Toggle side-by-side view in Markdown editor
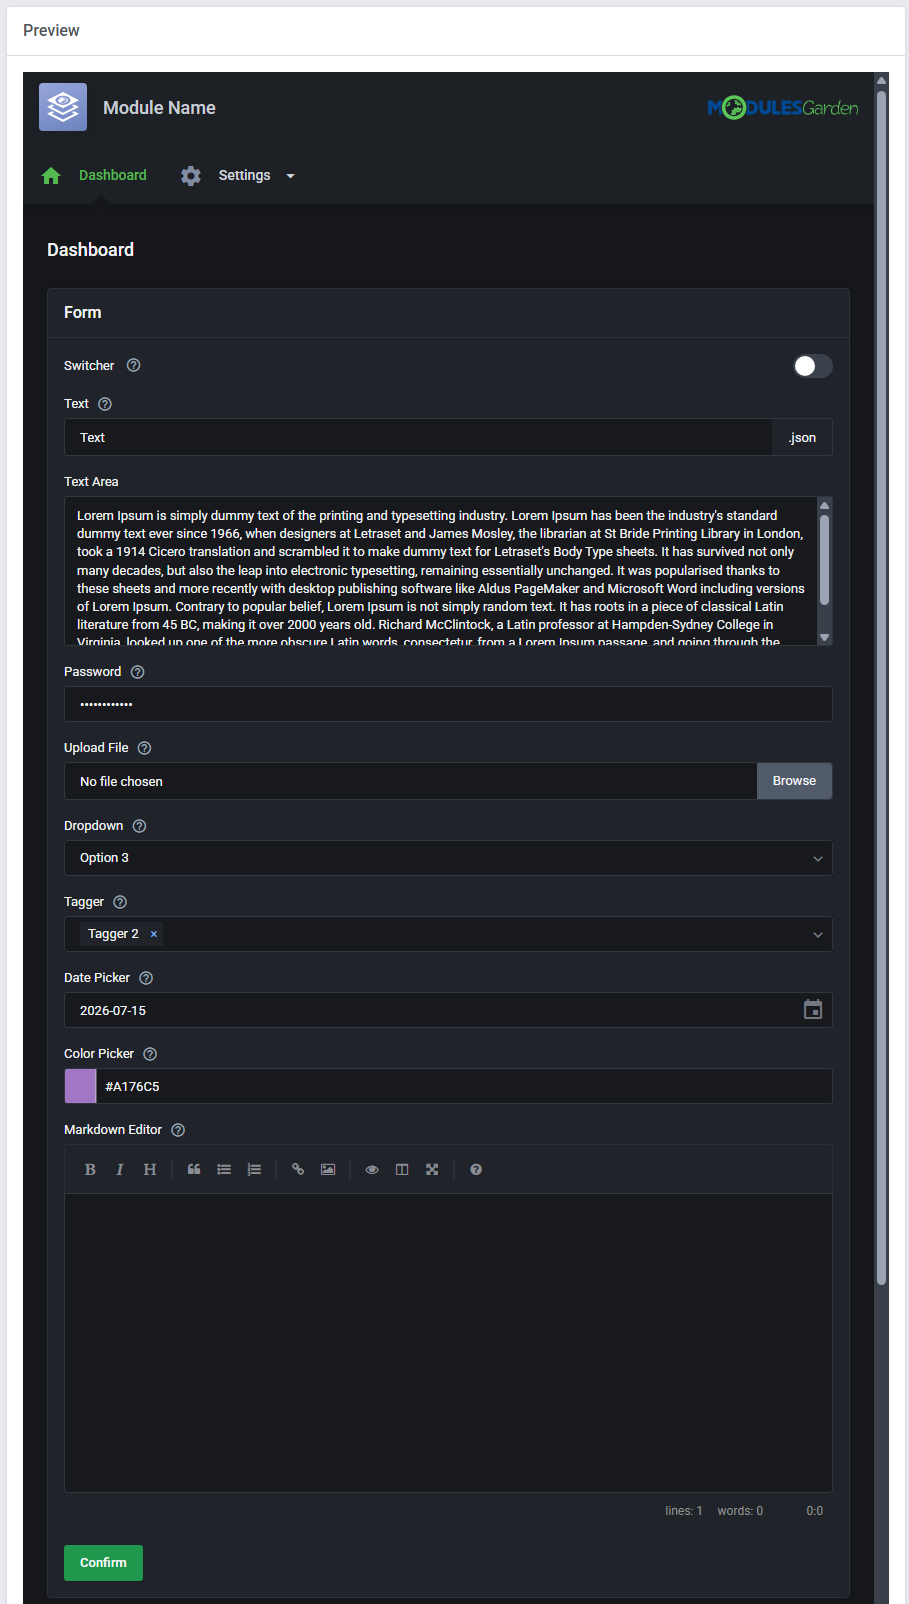This screenshot has height=1604, width=909. coord(402,1169)
